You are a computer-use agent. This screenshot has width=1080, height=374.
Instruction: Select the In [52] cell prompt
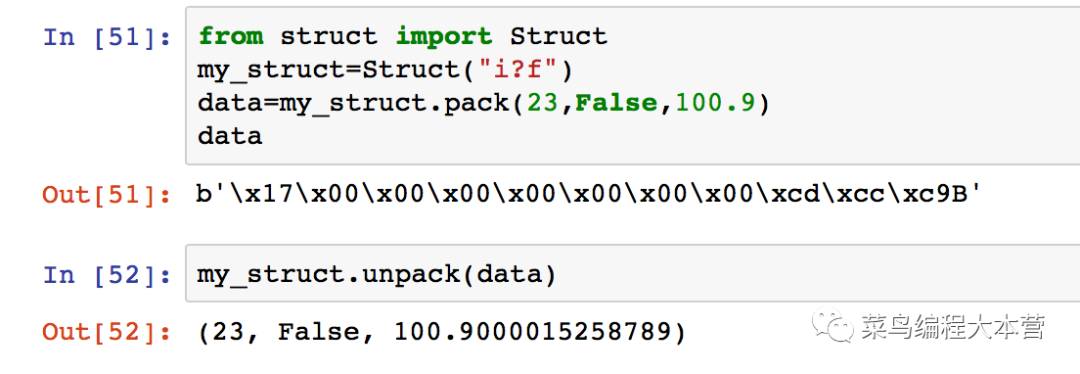[x=107, y=276]
